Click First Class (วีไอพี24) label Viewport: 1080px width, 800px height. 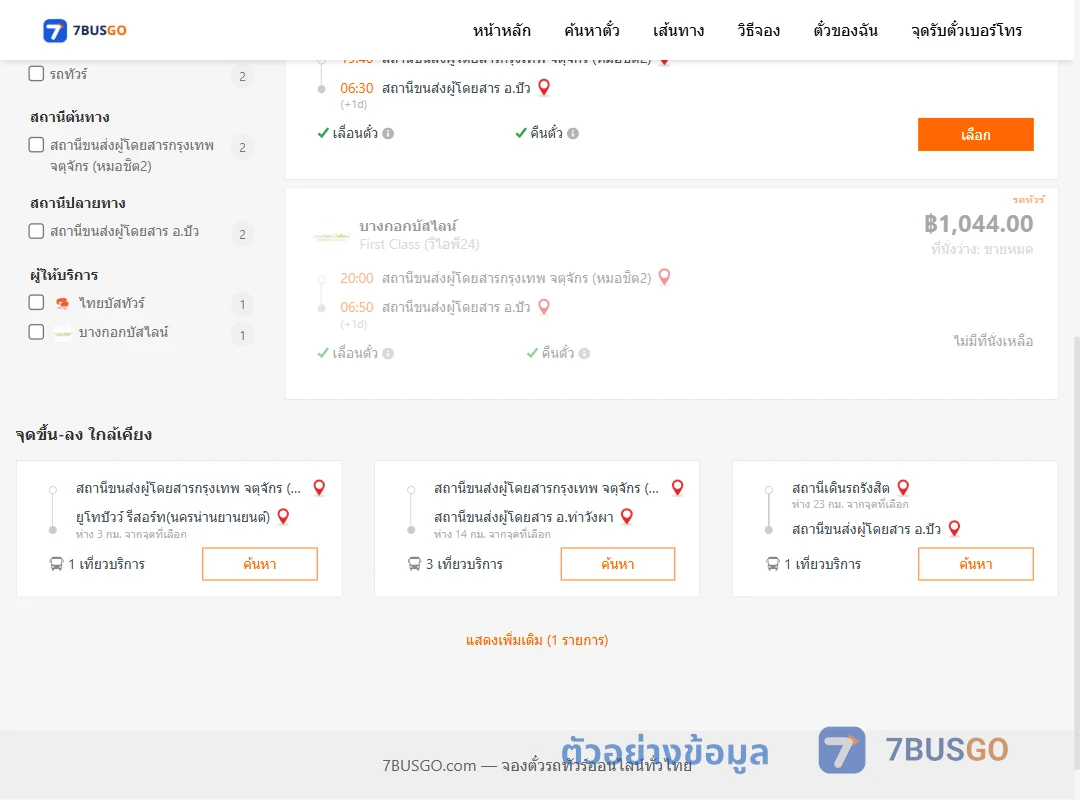coord(419,245)
